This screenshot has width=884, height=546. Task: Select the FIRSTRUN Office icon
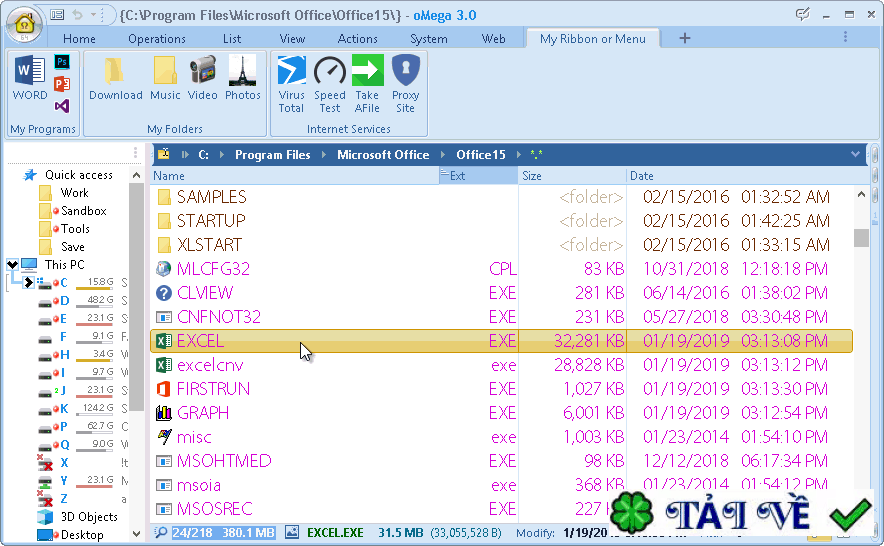point(163,389)
